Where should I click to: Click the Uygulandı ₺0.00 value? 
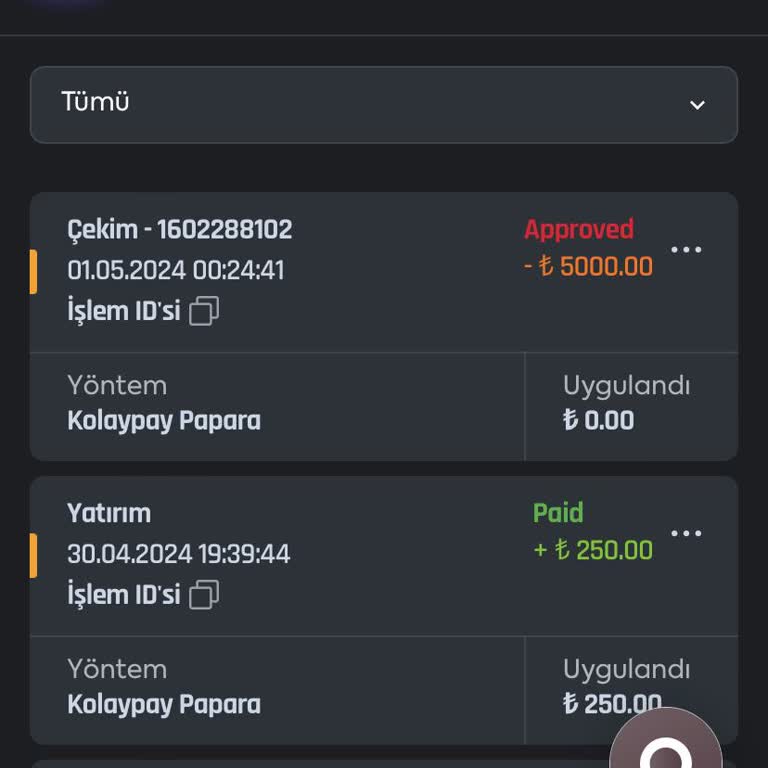(598, 421)
